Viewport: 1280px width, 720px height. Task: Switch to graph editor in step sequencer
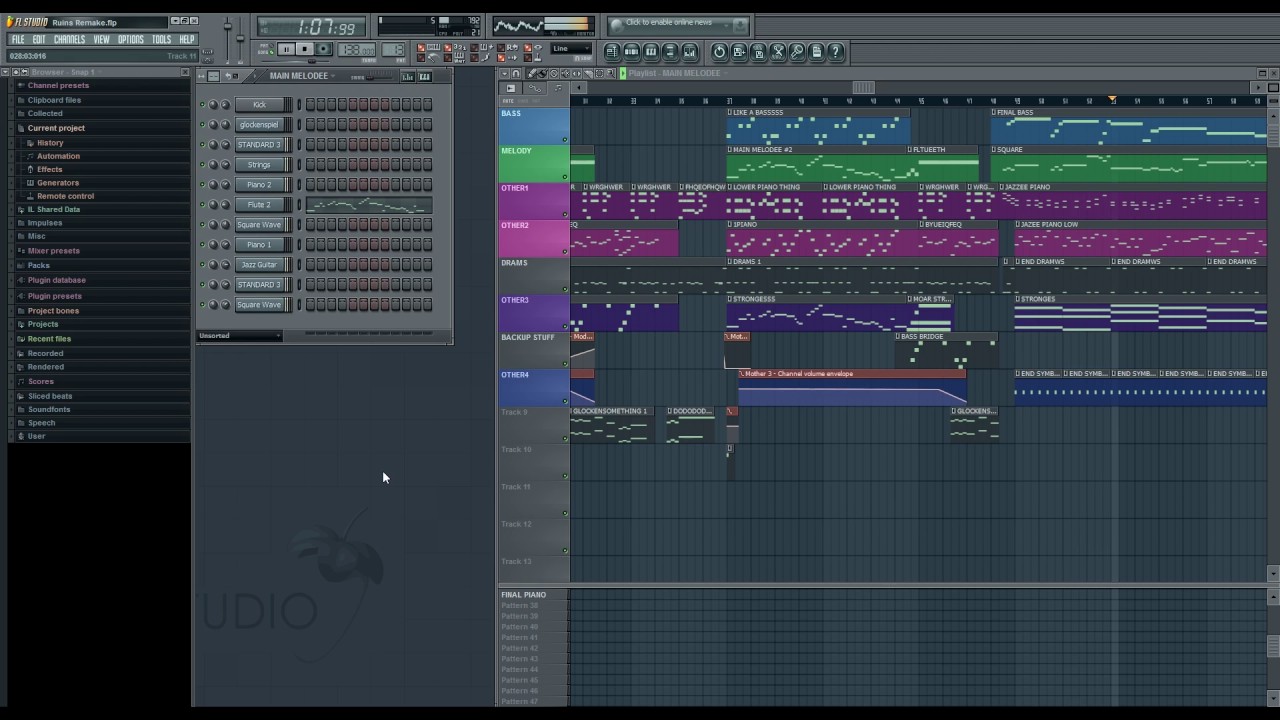[x=408, y=77]
